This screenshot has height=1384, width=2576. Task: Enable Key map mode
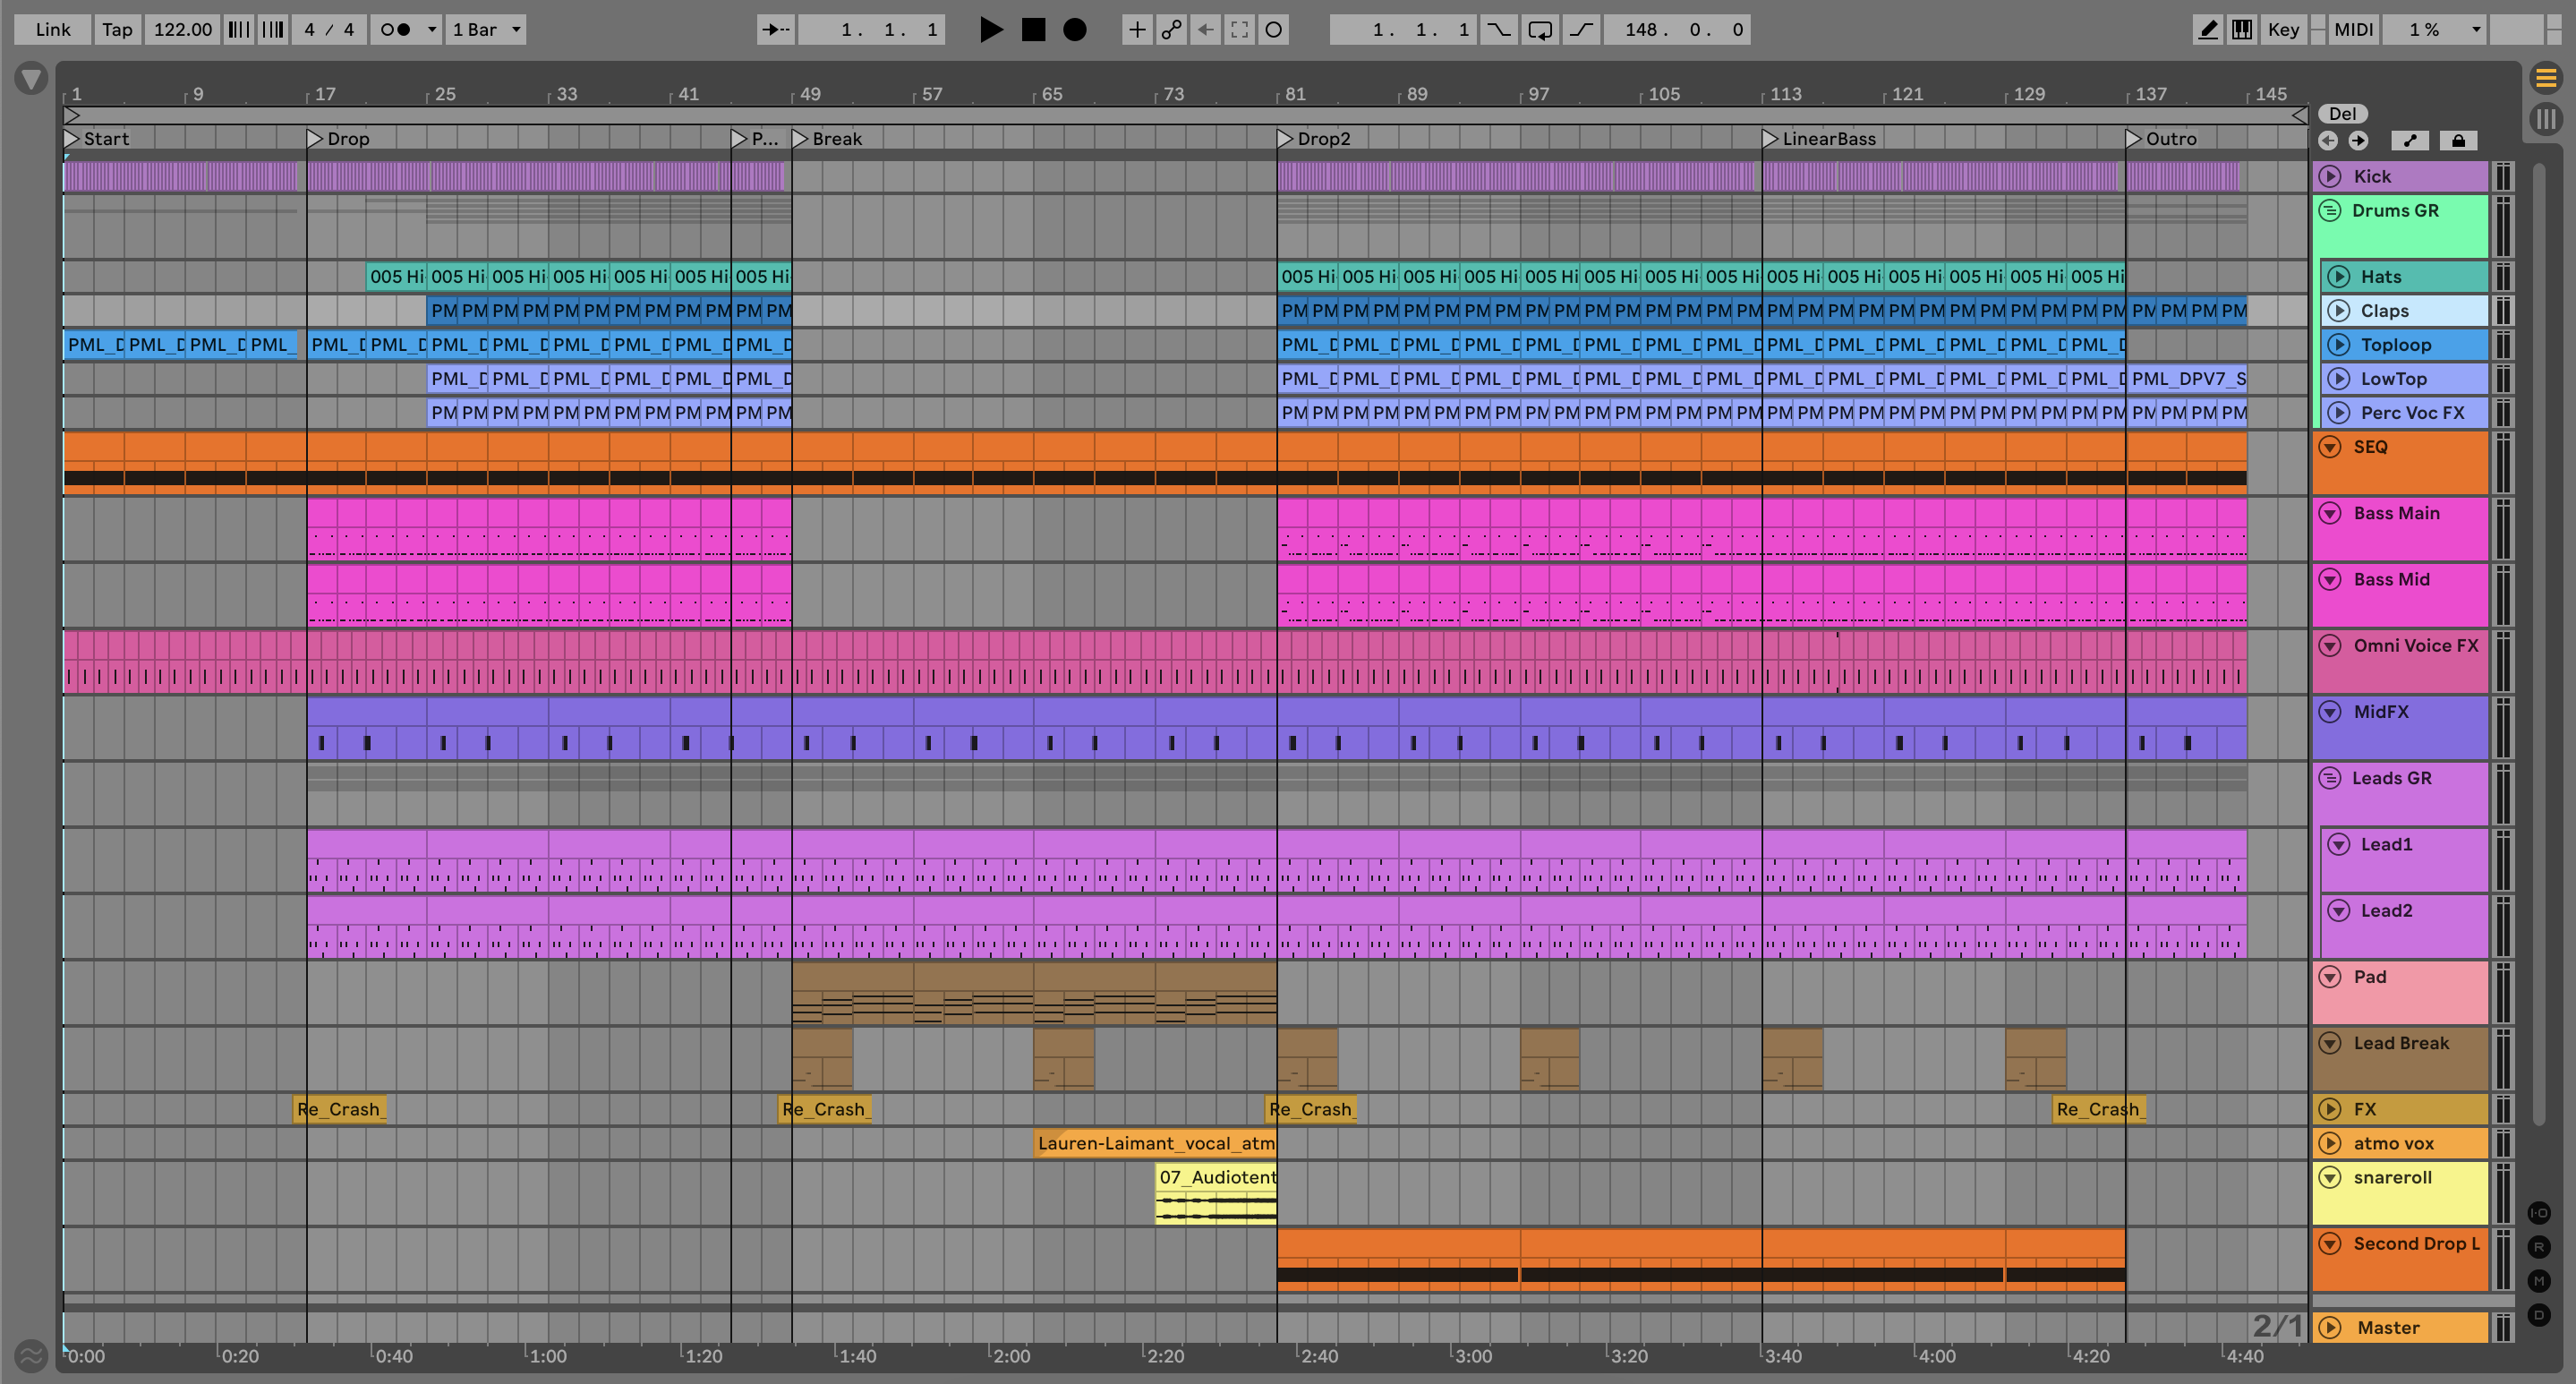coord(2283,29)
